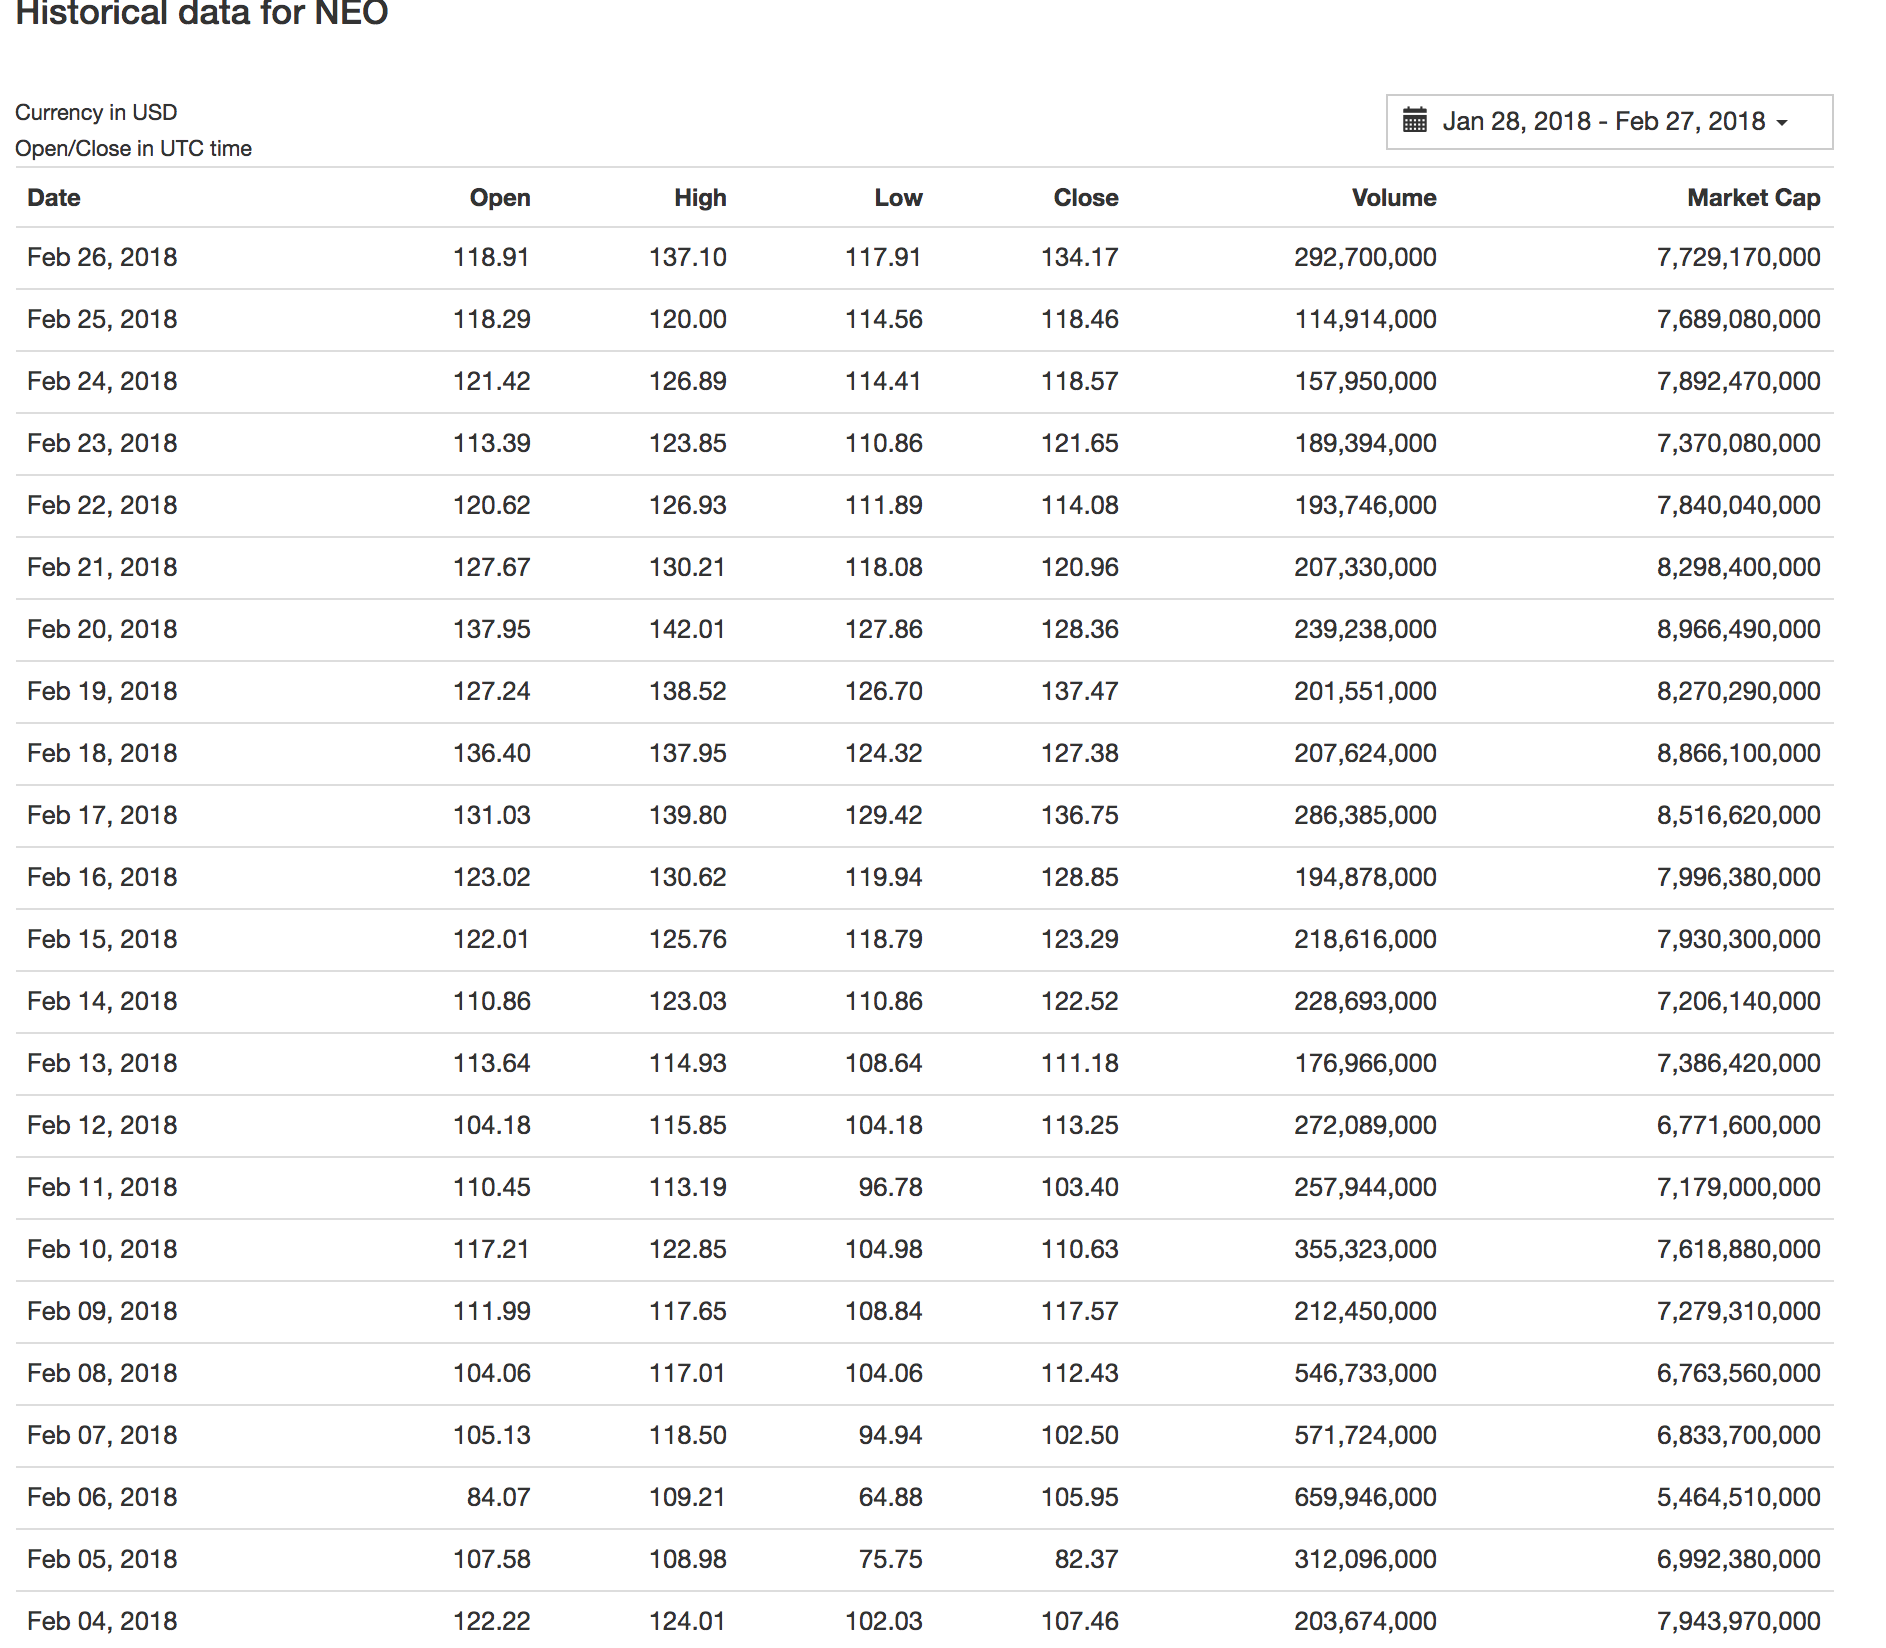The width and height of the screenshot is (1886, 1648).
Task: Select the Feb 11, 2018 date cell
Action: (102, 1188)
